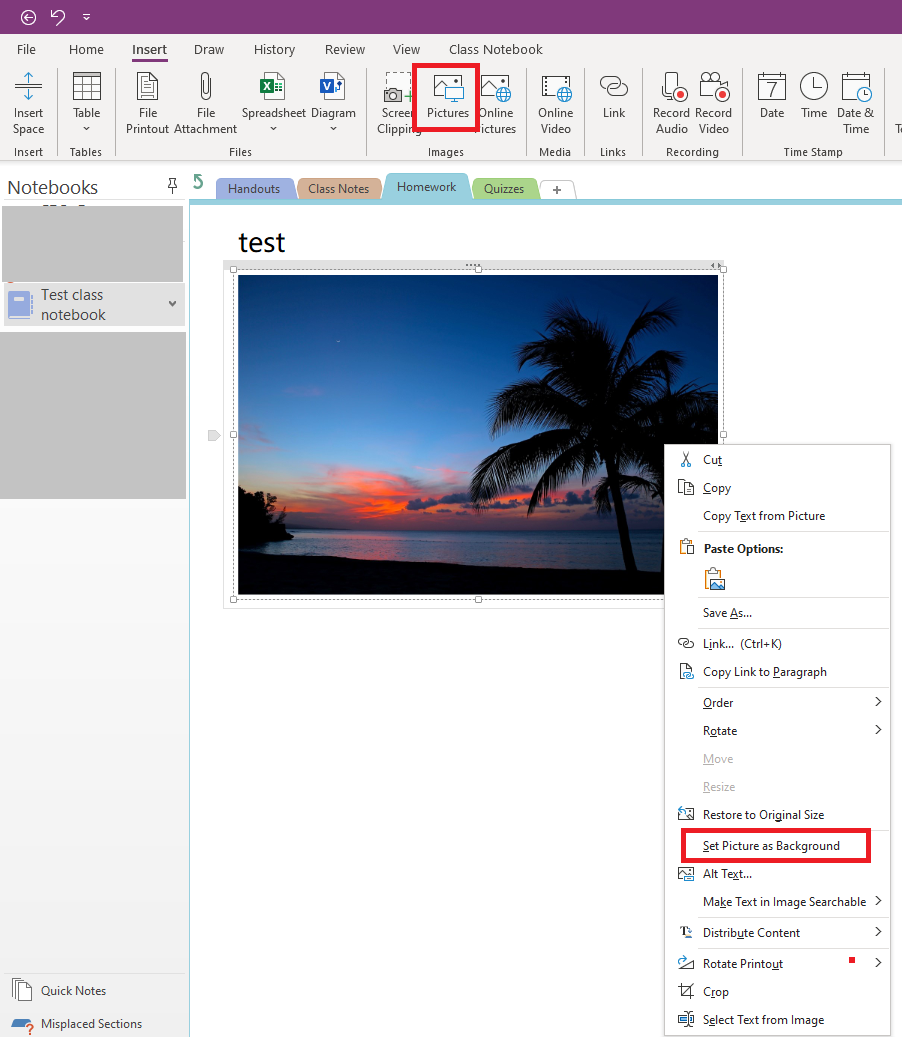This screenshot has height=1037, width=902.
Task: Click top-right container resize arrows
Action: click(x=716, y=266)
